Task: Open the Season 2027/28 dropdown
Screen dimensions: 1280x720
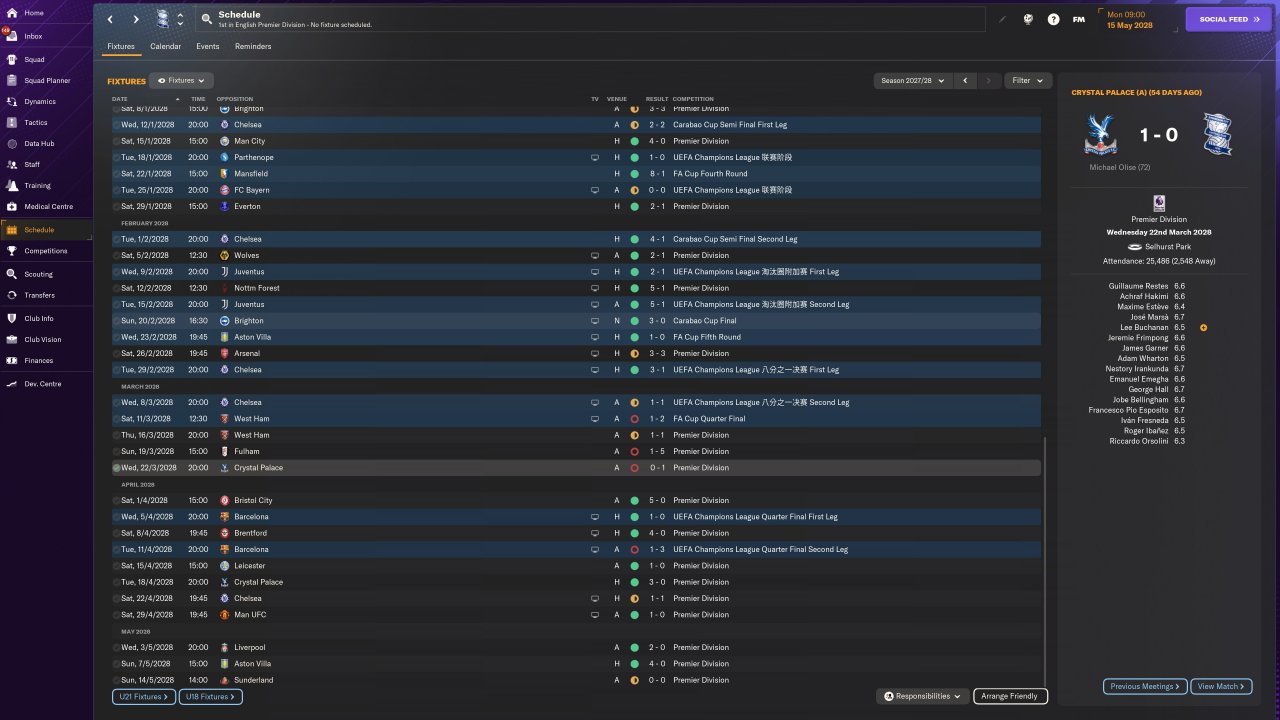Action: point(911,80)
